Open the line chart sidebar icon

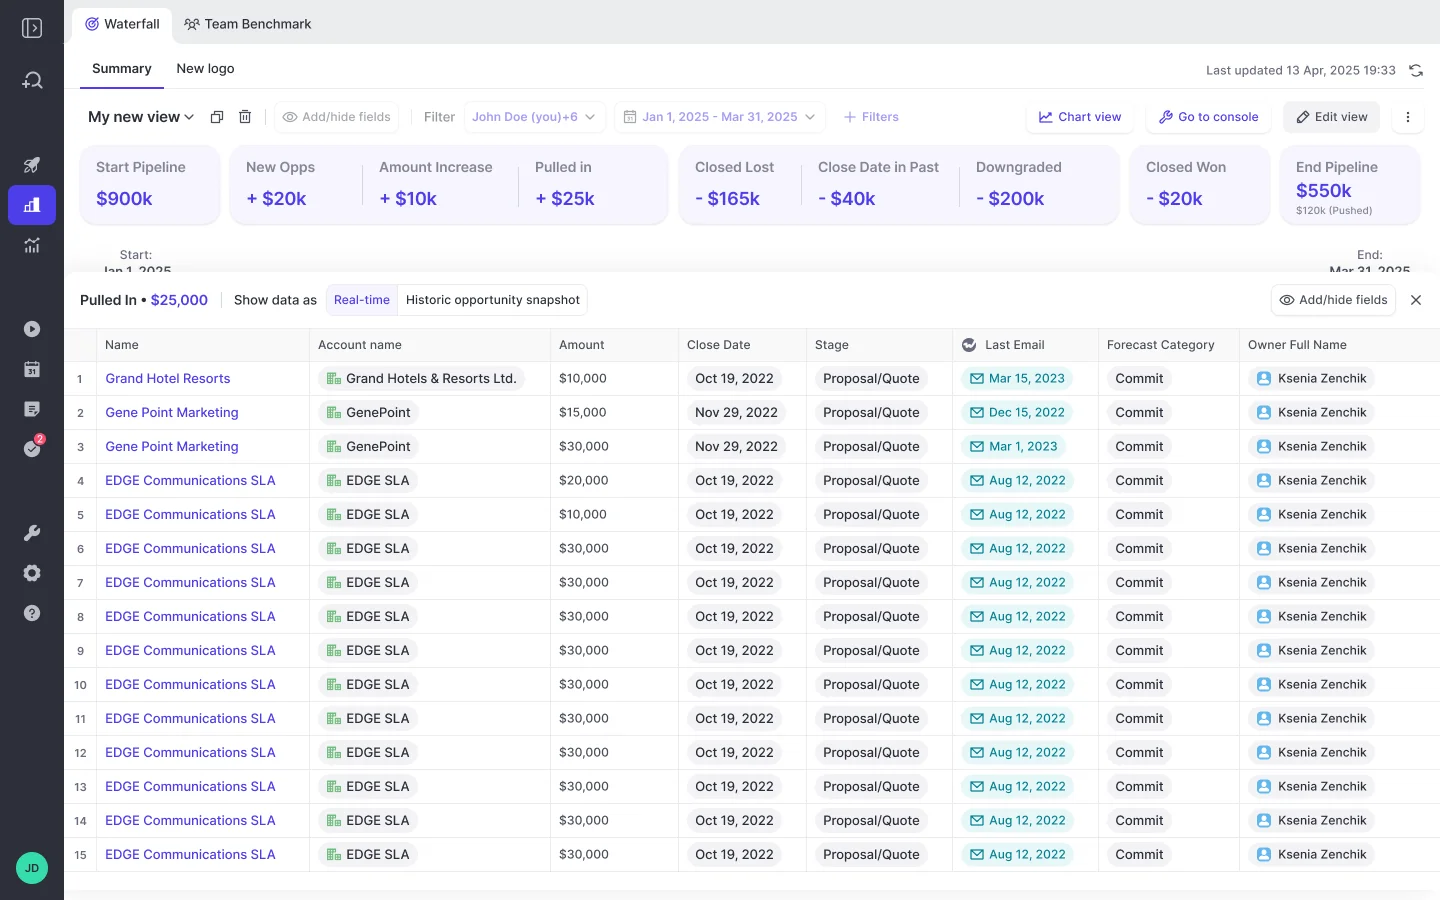tap(32, 245)
